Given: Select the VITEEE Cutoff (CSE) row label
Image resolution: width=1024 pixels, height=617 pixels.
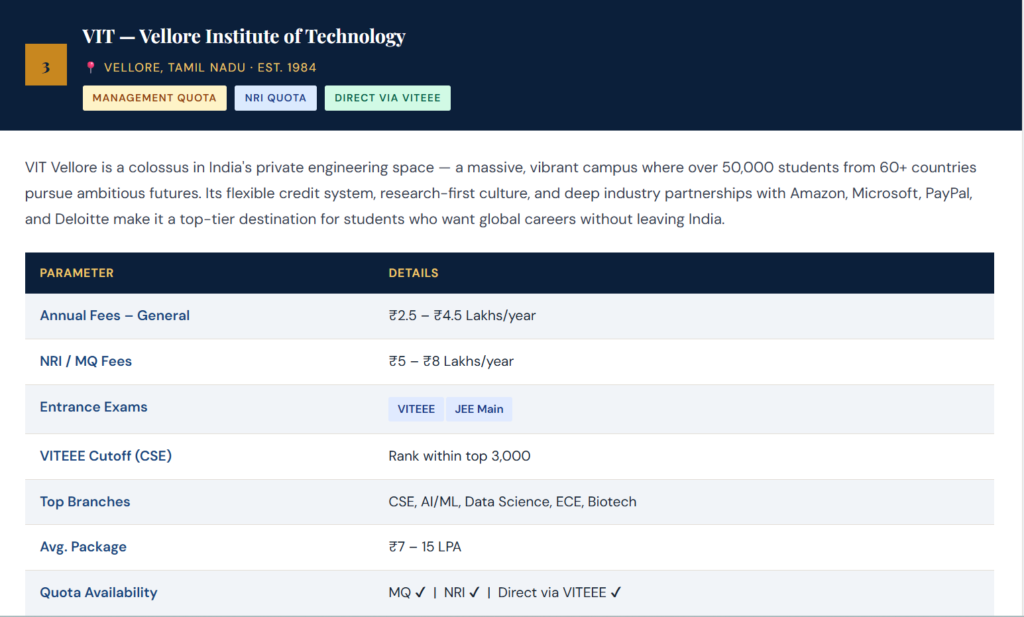Looking at the screenshot, I should (105, 455).
